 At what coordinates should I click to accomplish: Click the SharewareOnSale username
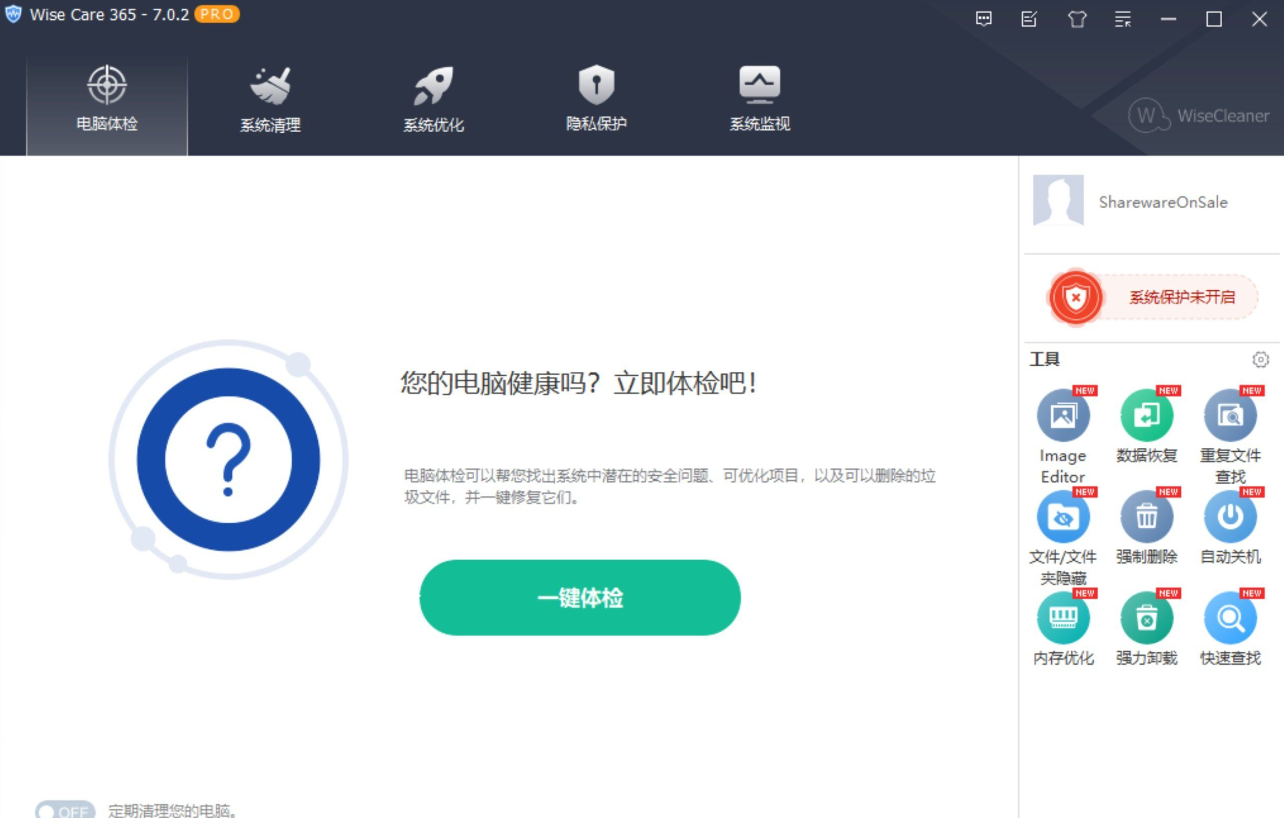pyautogui.click(x=1163, y=202)
